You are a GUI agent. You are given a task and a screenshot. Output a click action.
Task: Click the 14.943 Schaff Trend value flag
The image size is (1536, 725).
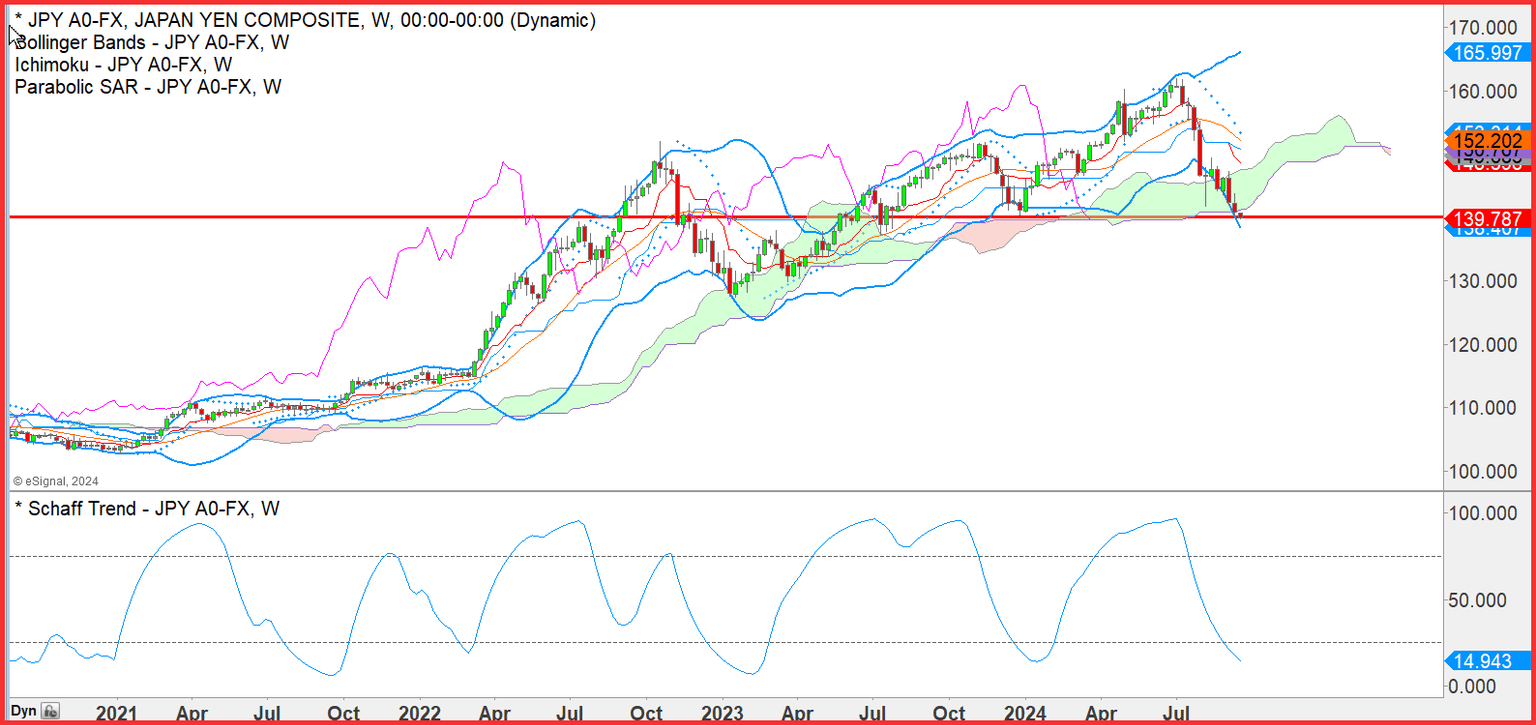point(1489,661)
